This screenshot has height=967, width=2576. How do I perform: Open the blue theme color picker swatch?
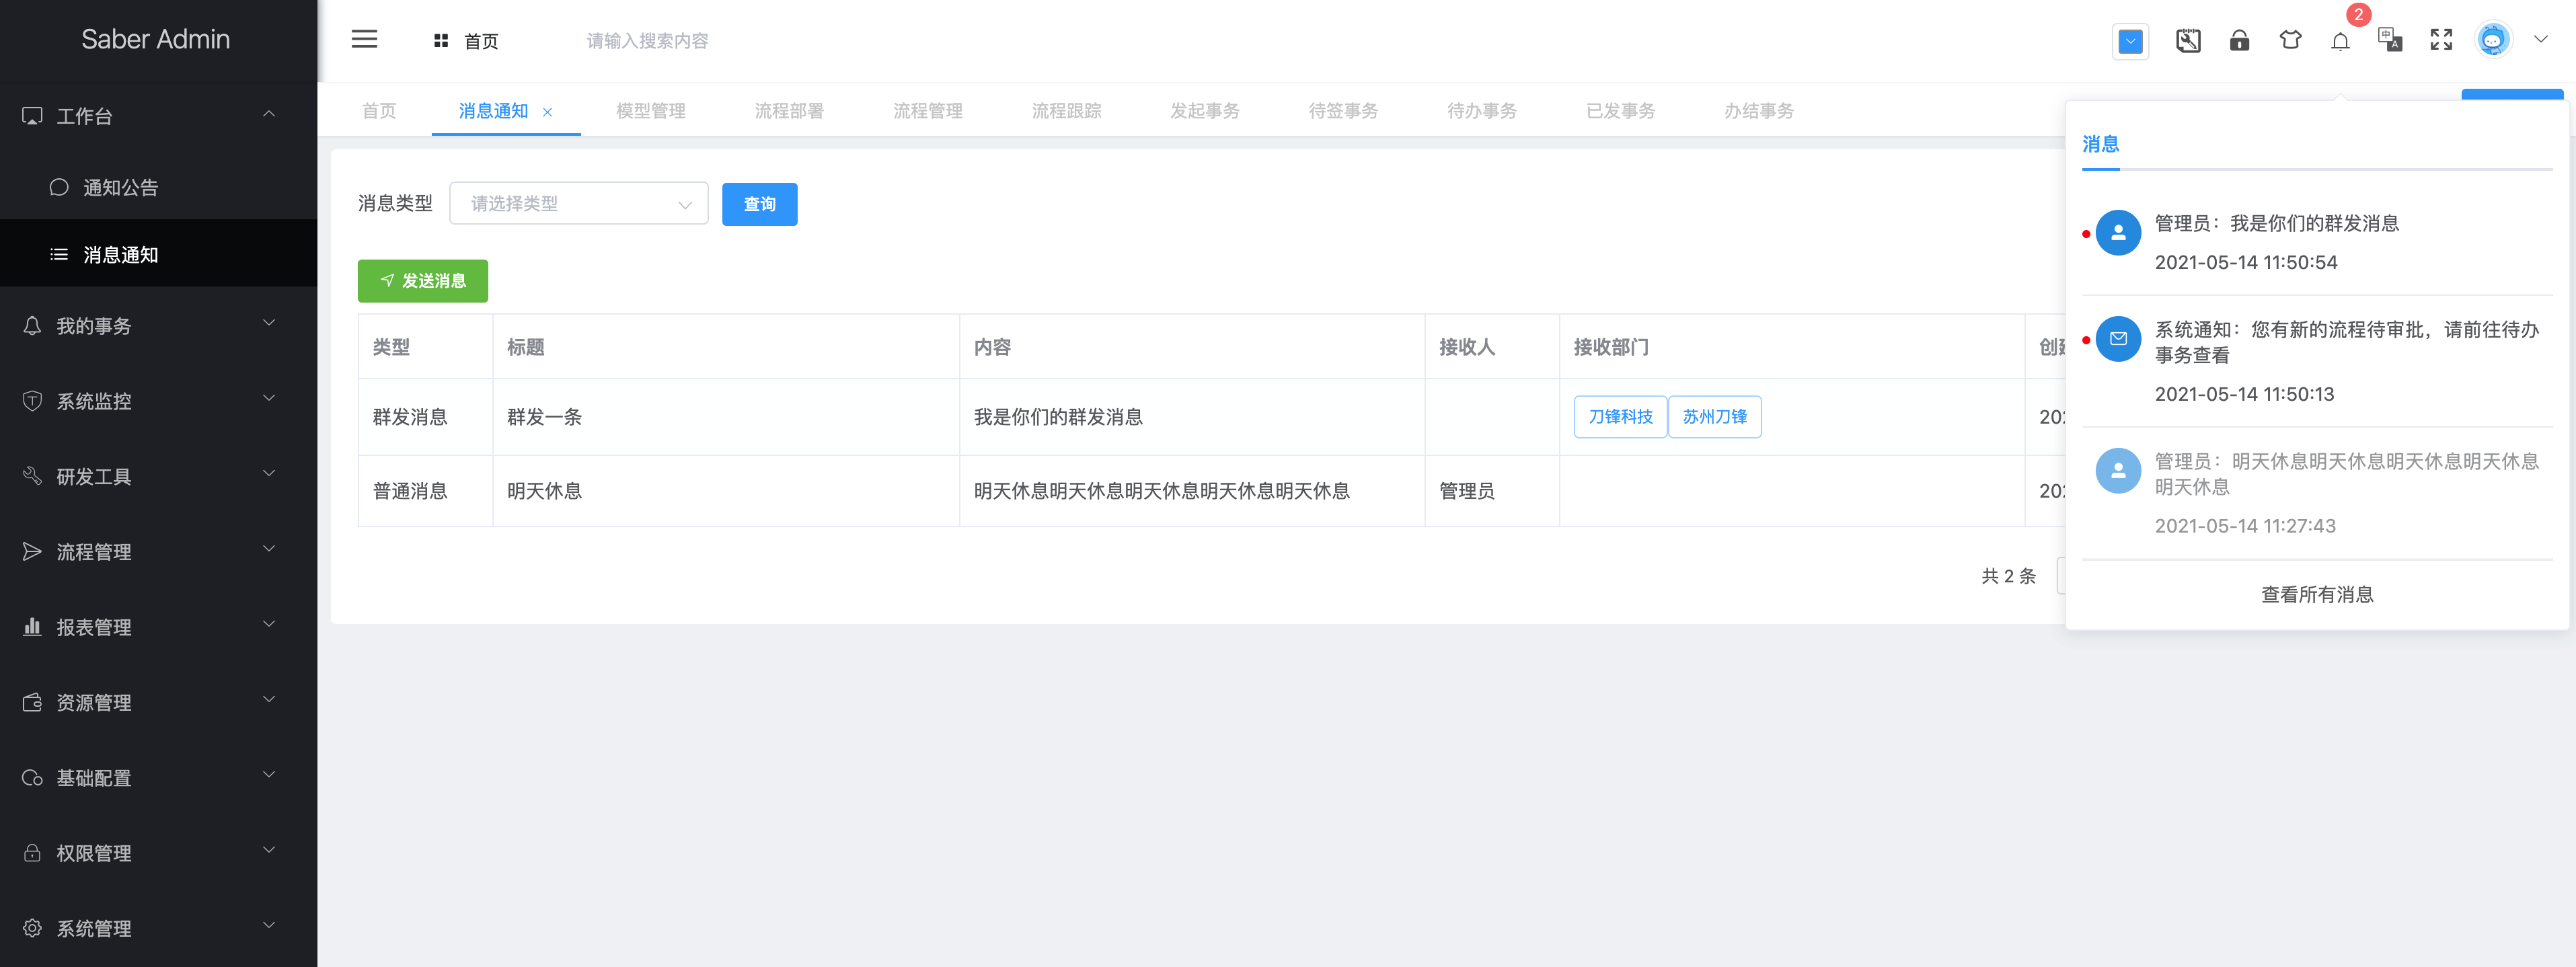(x=2130, y=41)
